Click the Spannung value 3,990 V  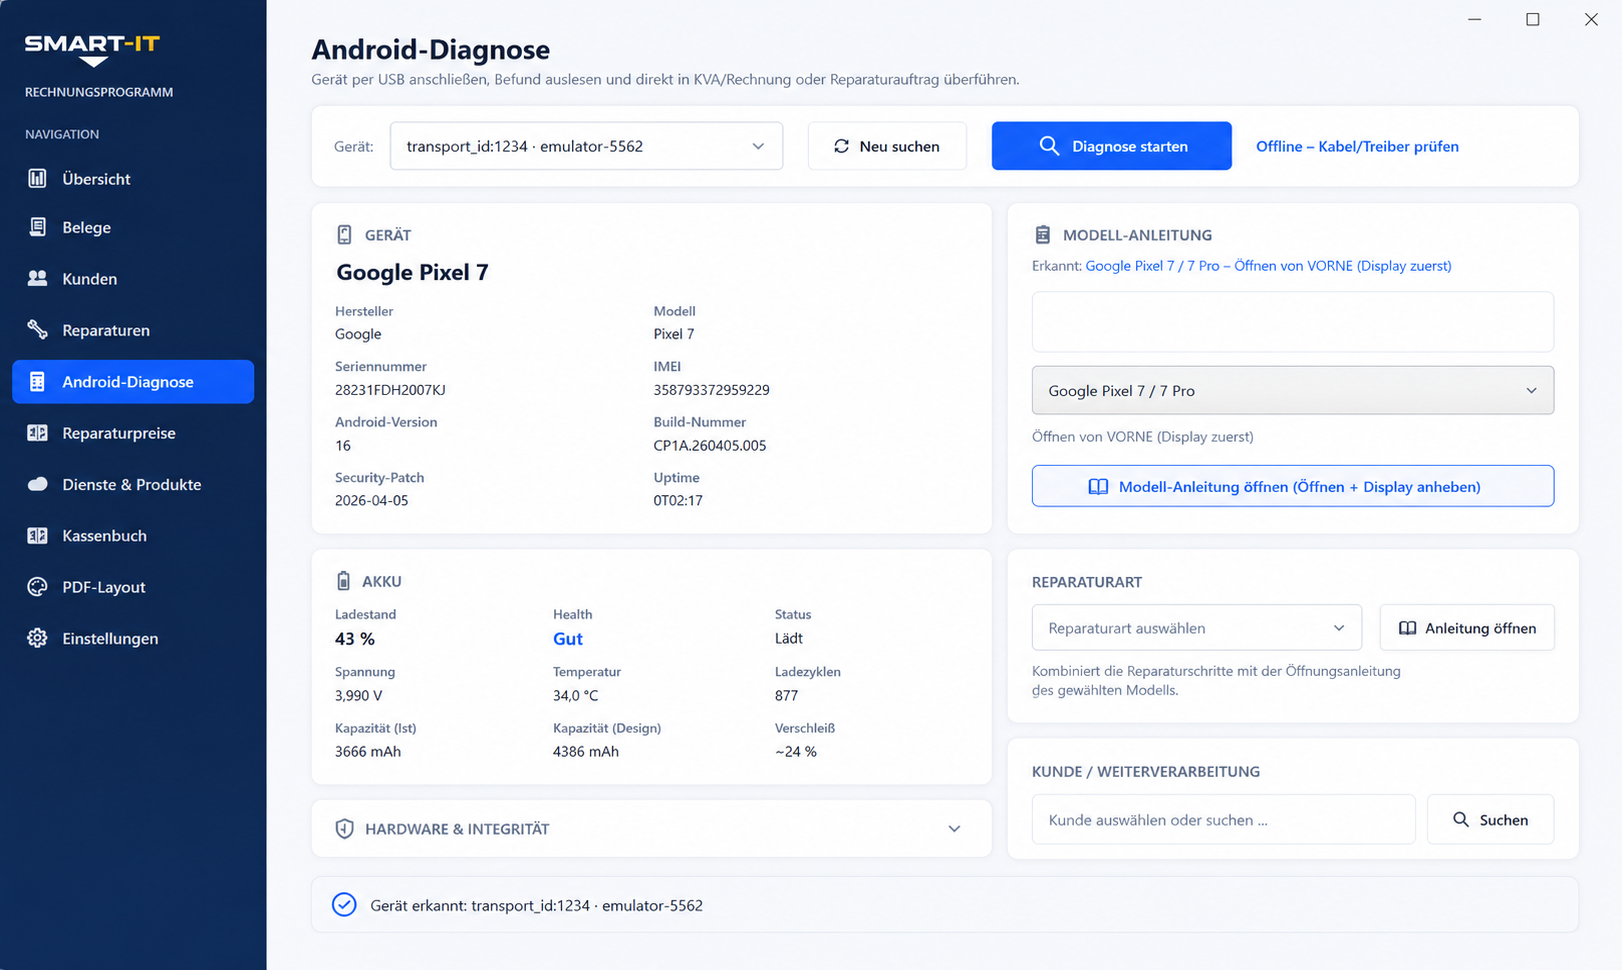[x=358, y=695]
